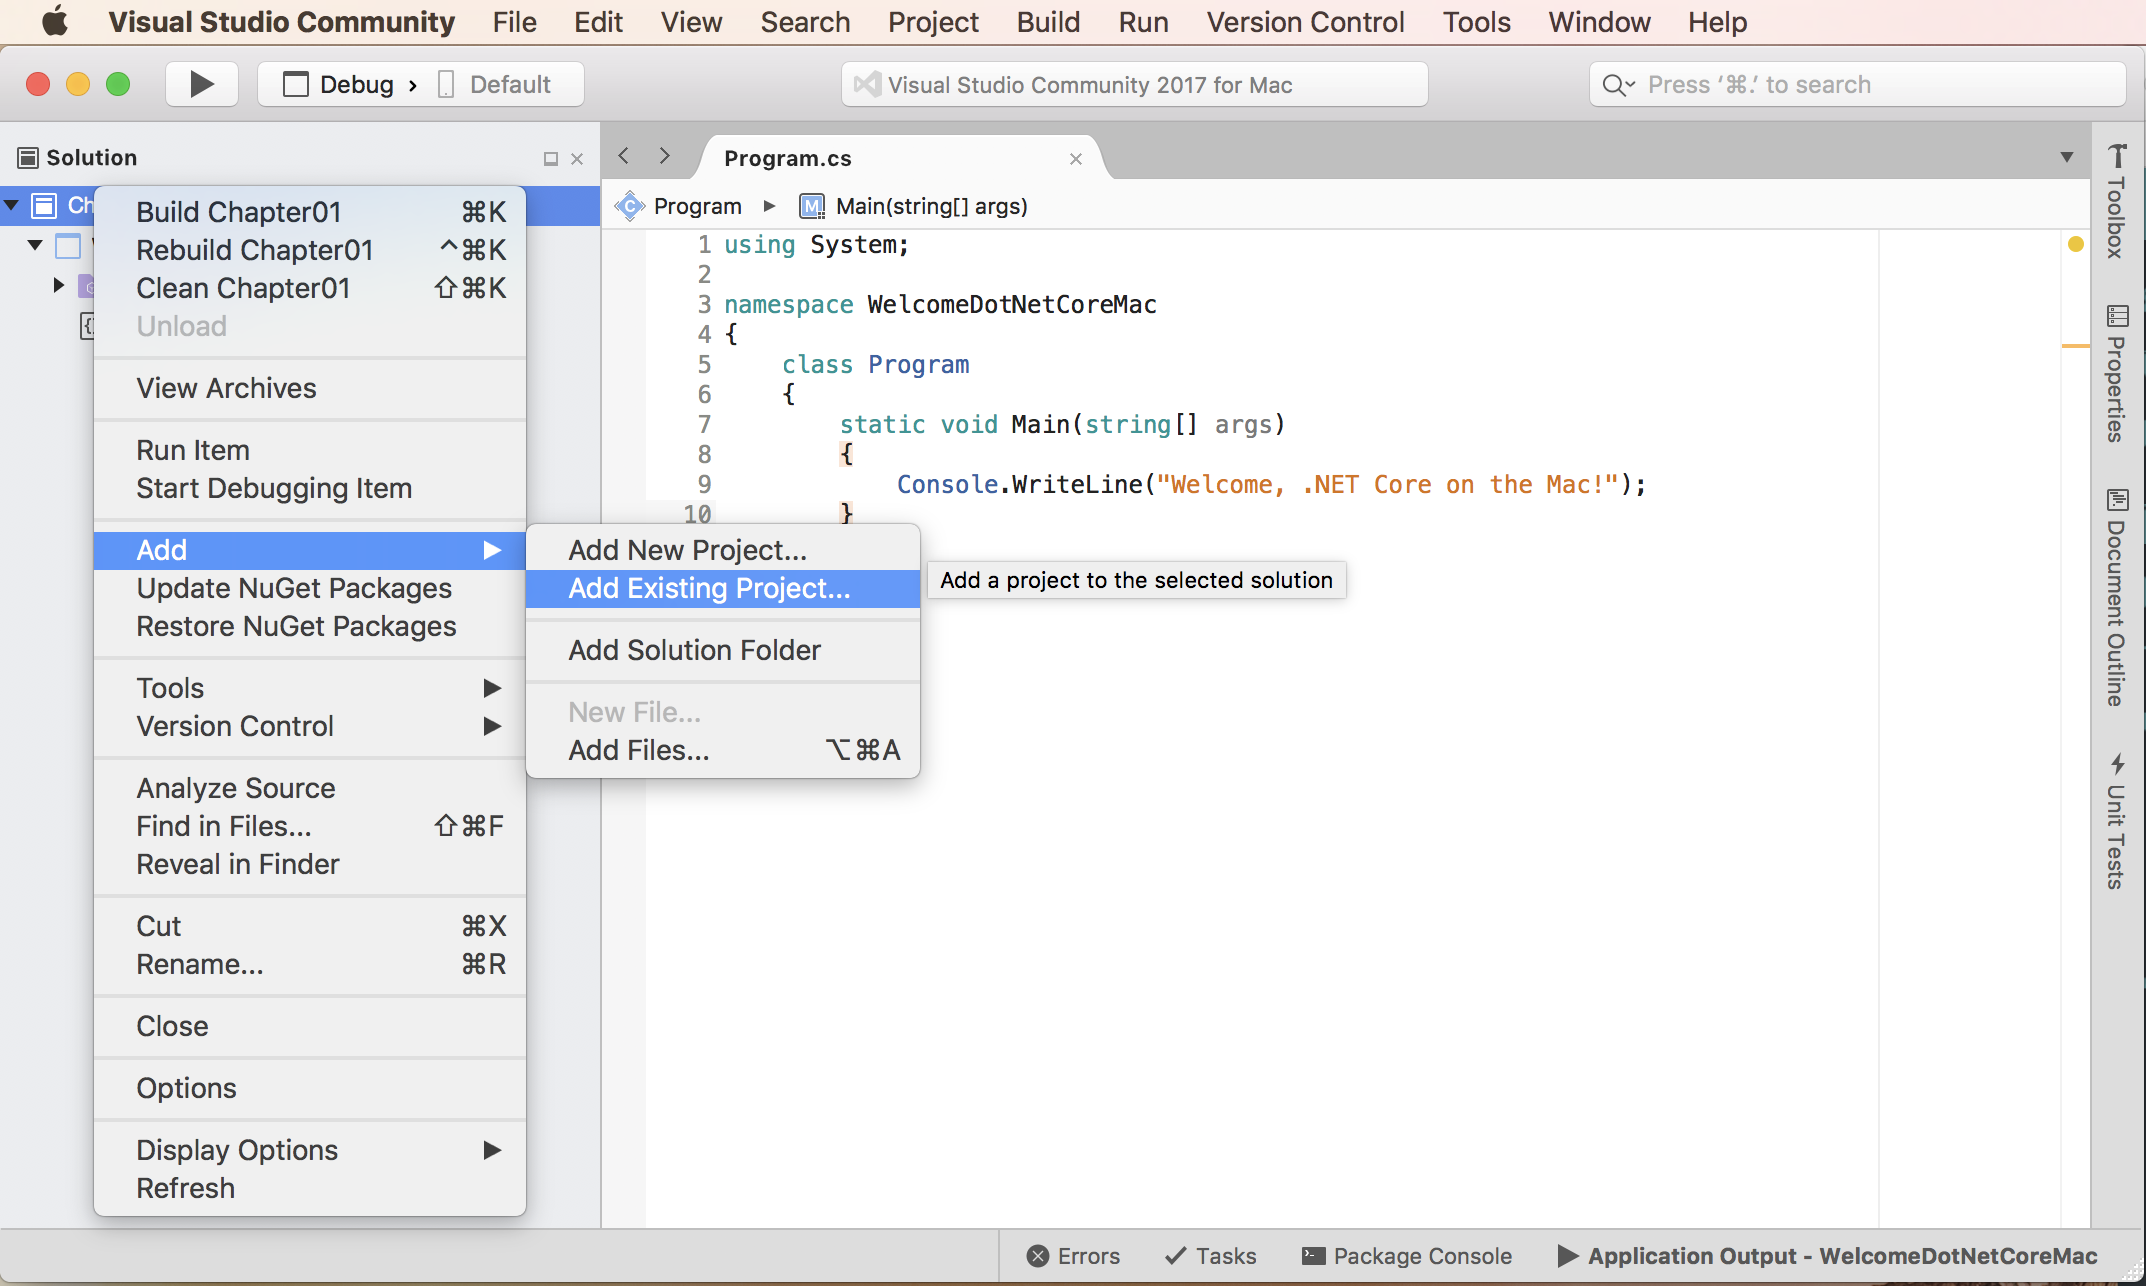
Task: Open the Toolbox side panel
Action: tap(2116, 200)
